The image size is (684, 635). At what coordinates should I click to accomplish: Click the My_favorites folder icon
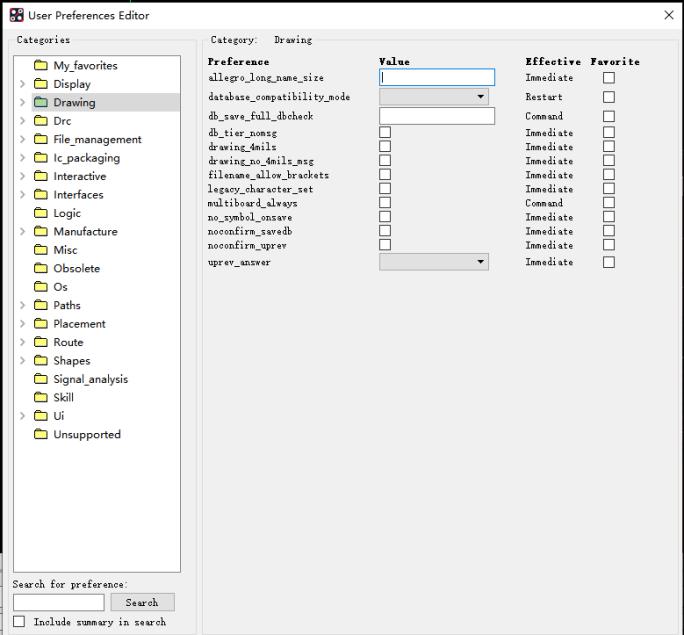pyautogui.click(x=41, y=66)
